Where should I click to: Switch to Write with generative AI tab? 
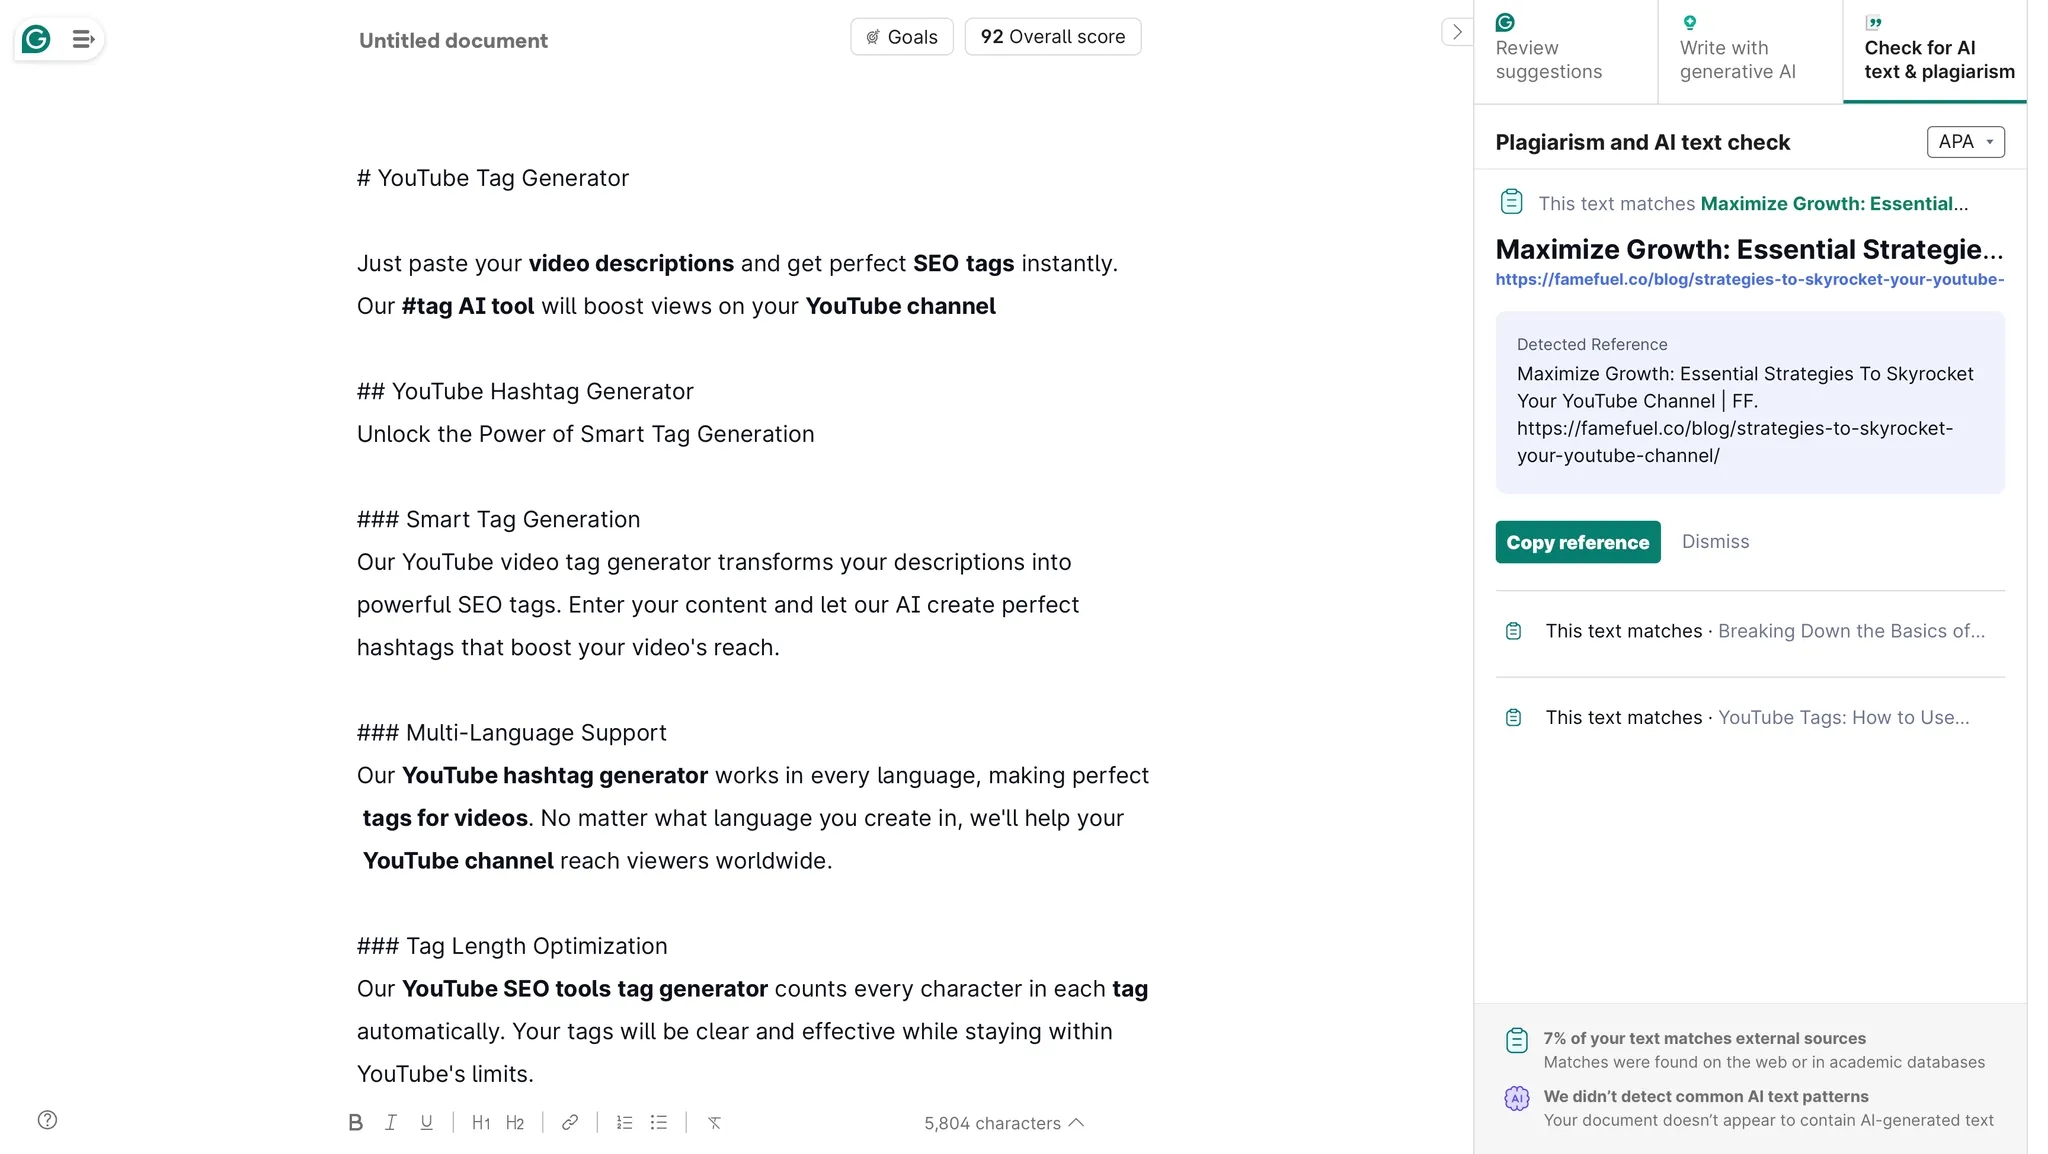[1750, 51]
